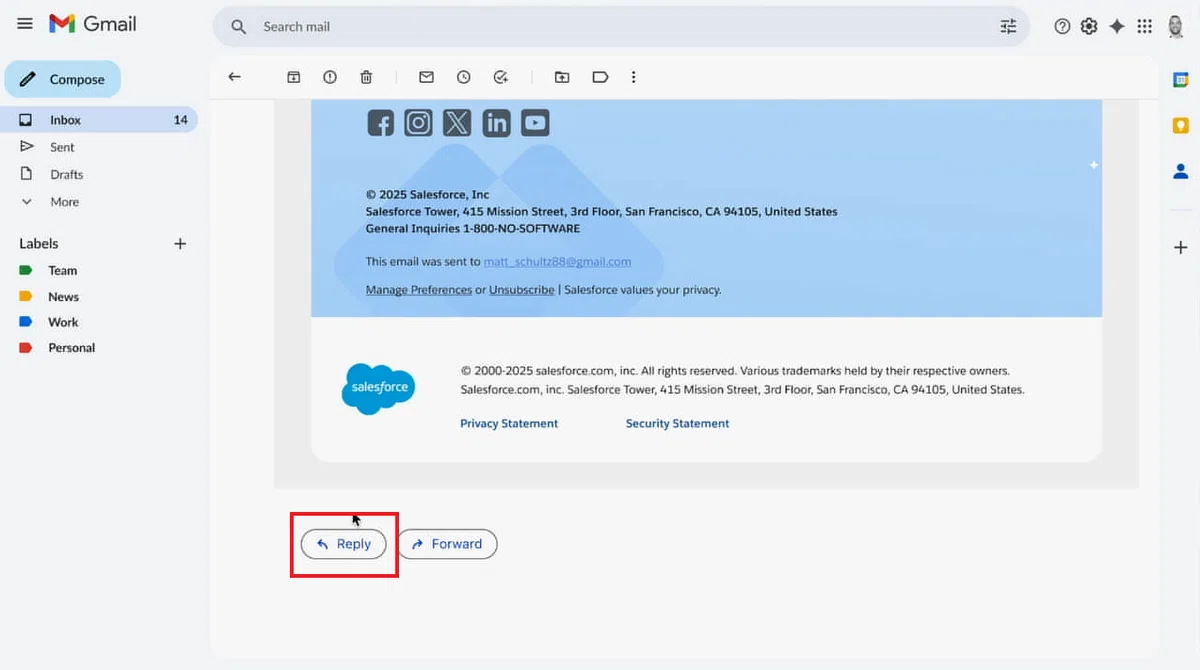
Task: Go back to inbox arrow
Action: [x=234, y=77]
